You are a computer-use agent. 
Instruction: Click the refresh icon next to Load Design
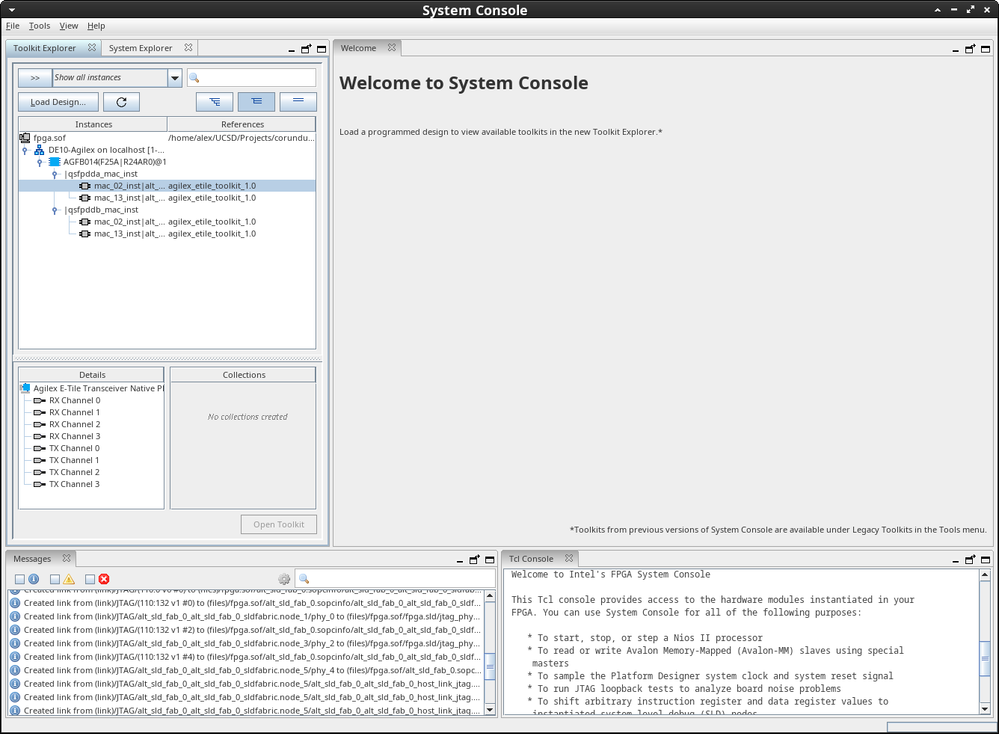coord(121,102)
